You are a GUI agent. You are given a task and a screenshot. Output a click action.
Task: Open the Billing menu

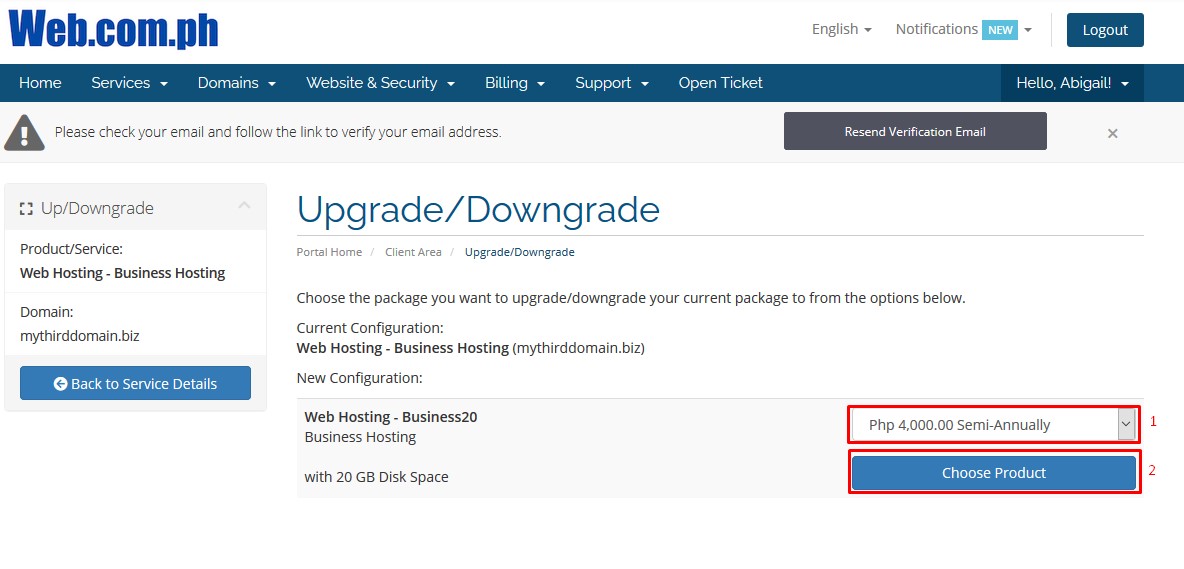click(x=515, y=83)
